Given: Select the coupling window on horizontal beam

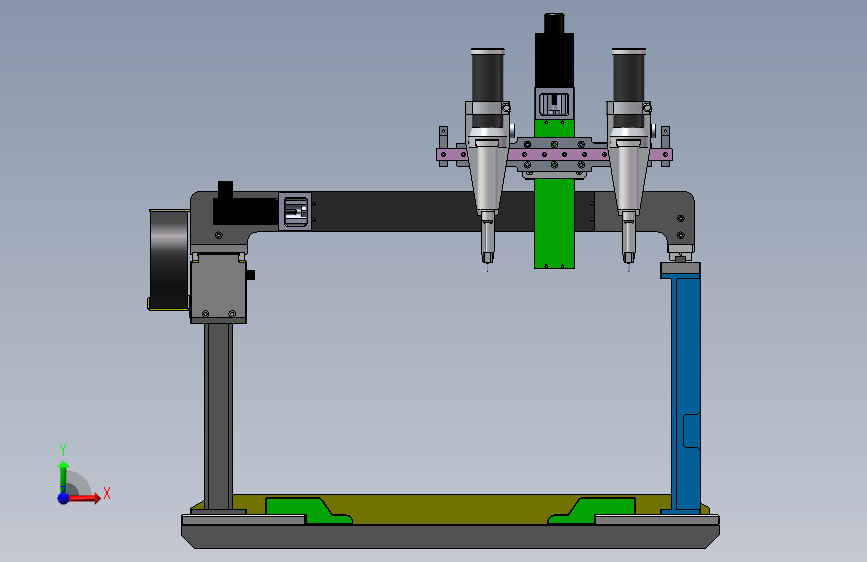Looking at the screenshot, I should pos(295,212).
